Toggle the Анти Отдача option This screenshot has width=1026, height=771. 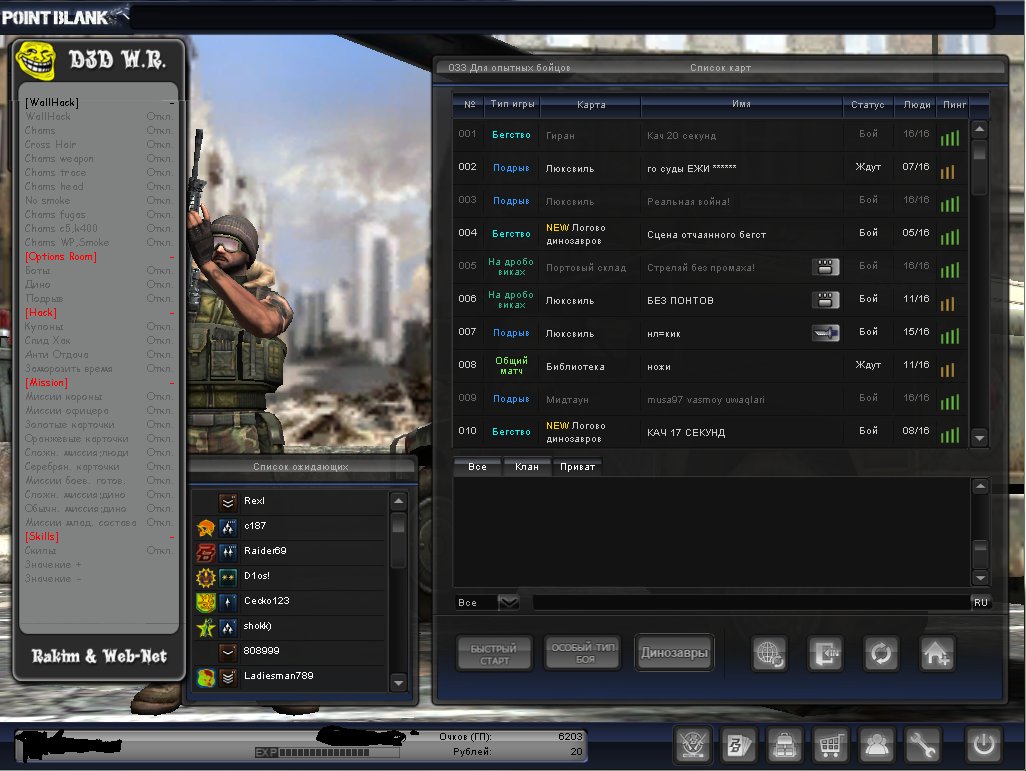pyautogui.click(x=99, y=354)
